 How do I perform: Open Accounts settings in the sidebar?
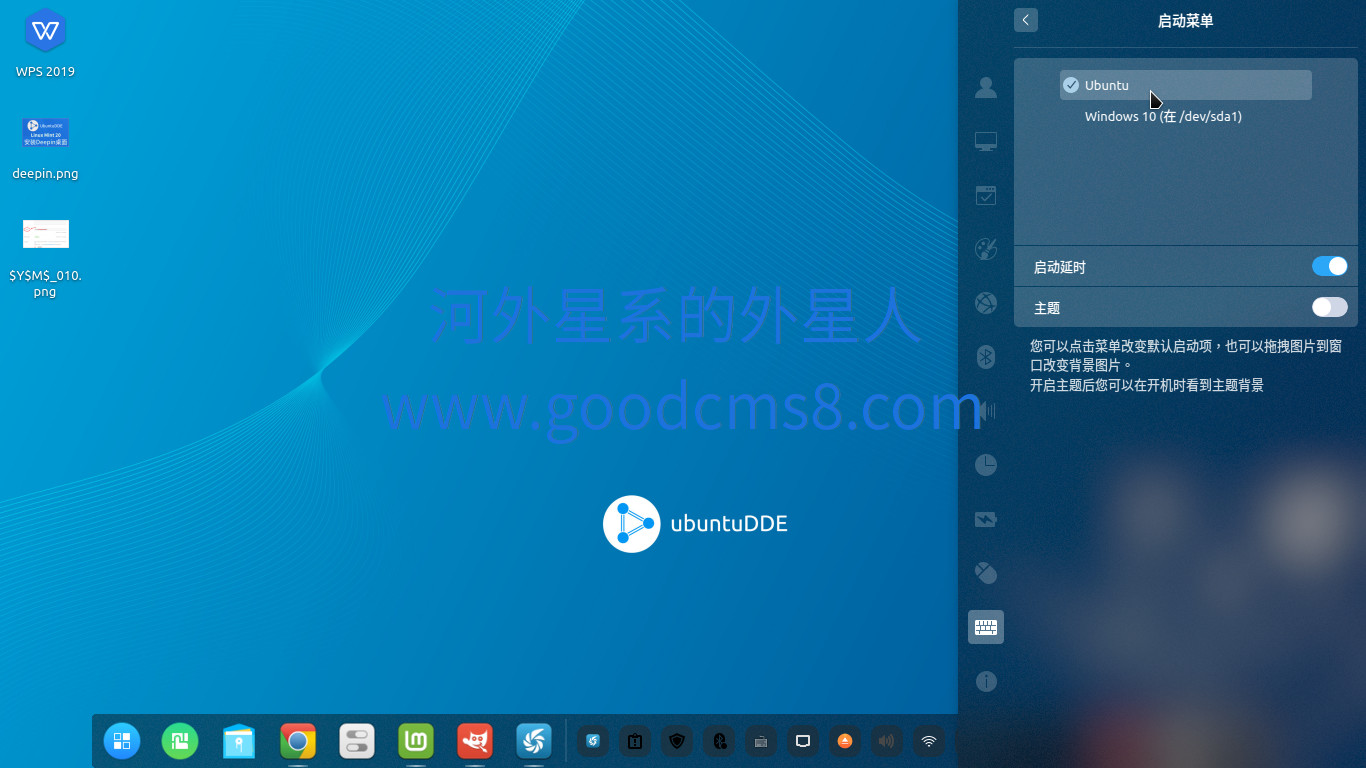tap(986, 87)
